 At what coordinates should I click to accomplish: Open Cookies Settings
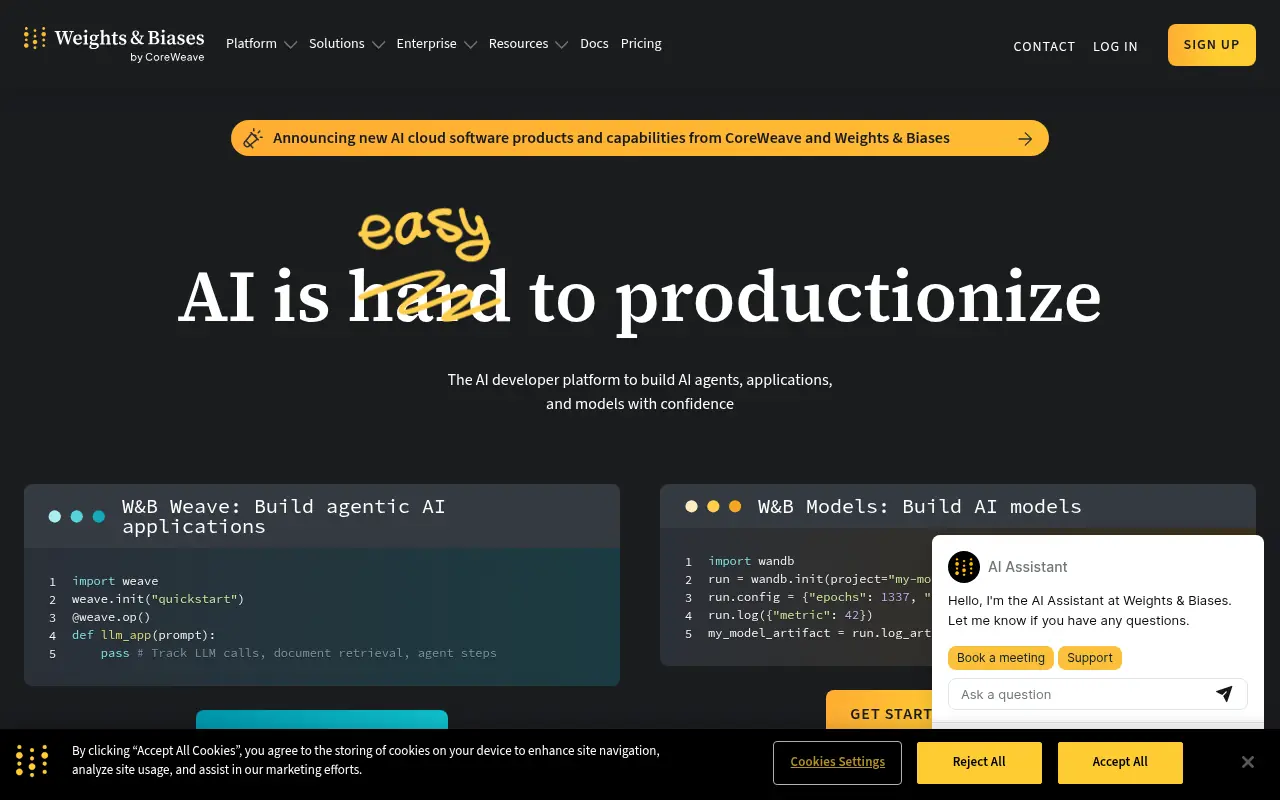click(837, 762)
